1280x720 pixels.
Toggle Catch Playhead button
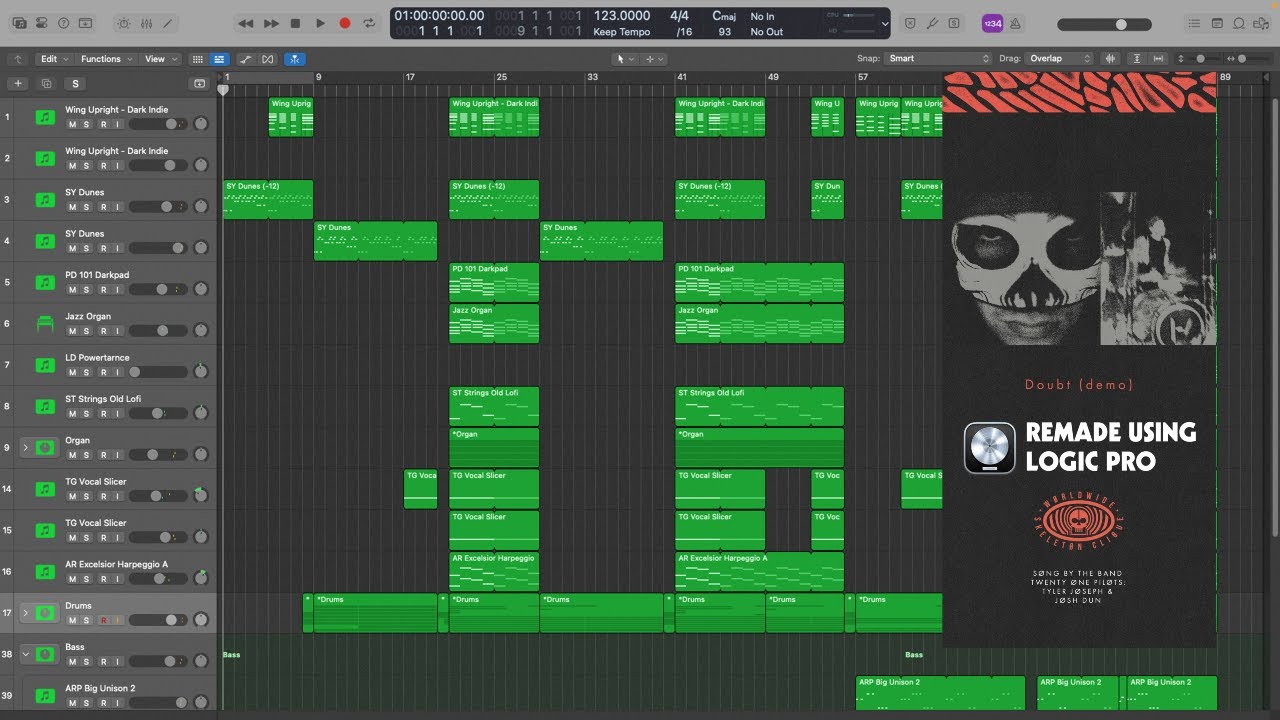295,59
